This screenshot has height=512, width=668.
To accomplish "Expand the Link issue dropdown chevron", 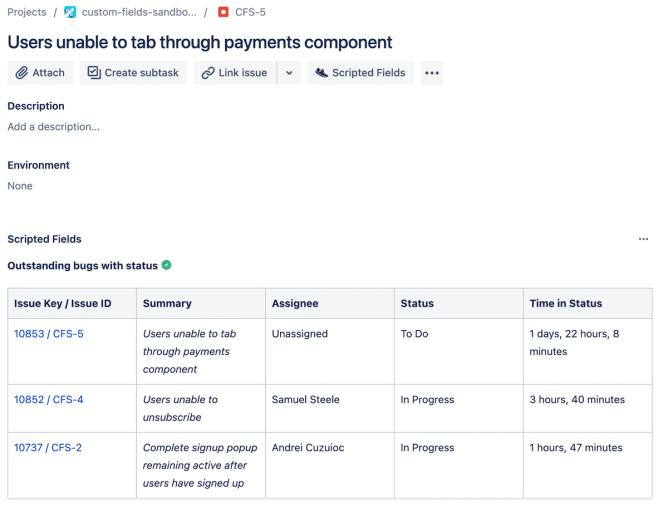I will (x=289, y=73).
